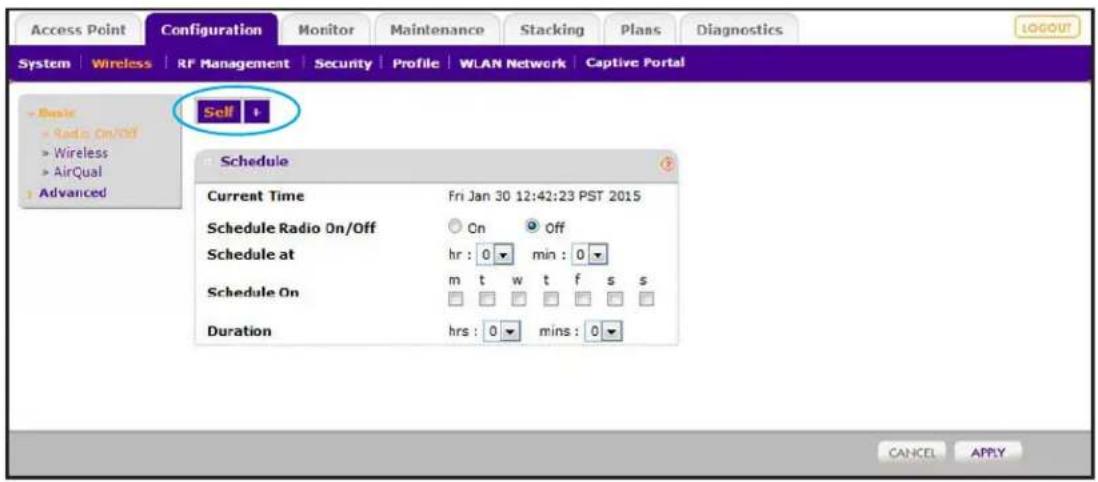The image size is (1098, 482).
Task: Open the WLAN Network submenu
Action: 512,64
